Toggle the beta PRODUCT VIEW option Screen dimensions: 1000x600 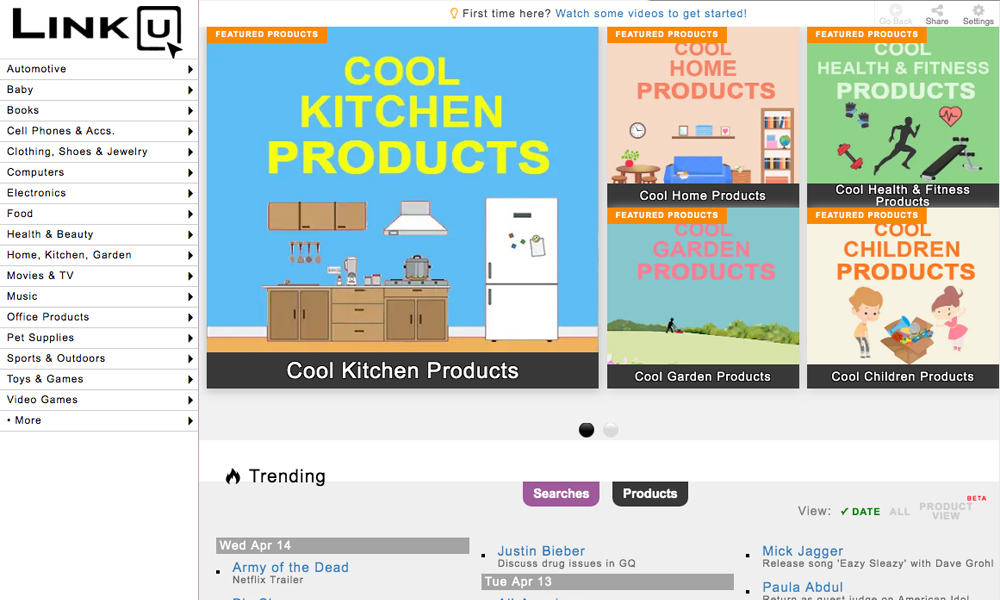[x=945, y=510]
